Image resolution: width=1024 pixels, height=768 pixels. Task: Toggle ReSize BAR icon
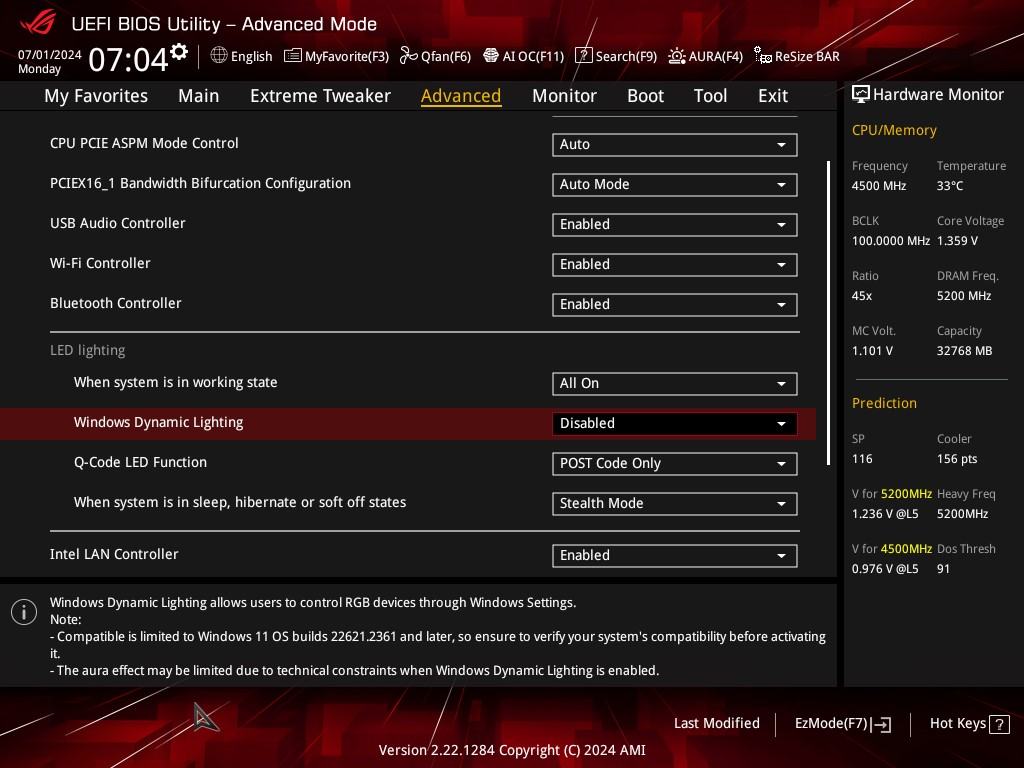pos(762,56)
